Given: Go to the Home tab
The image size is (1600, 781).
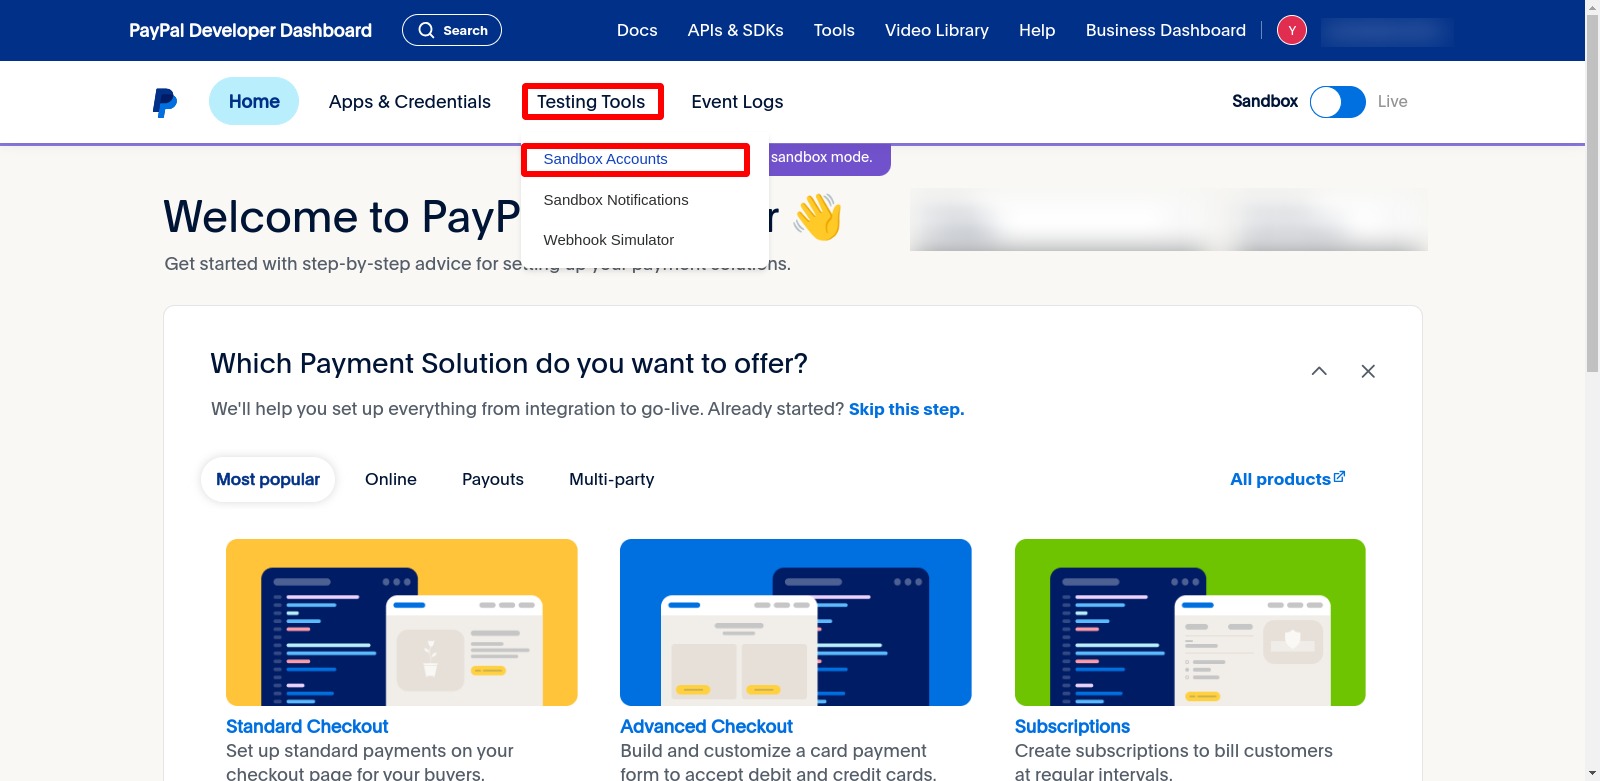Looking at the screenshot, I should tap(254, 101).
